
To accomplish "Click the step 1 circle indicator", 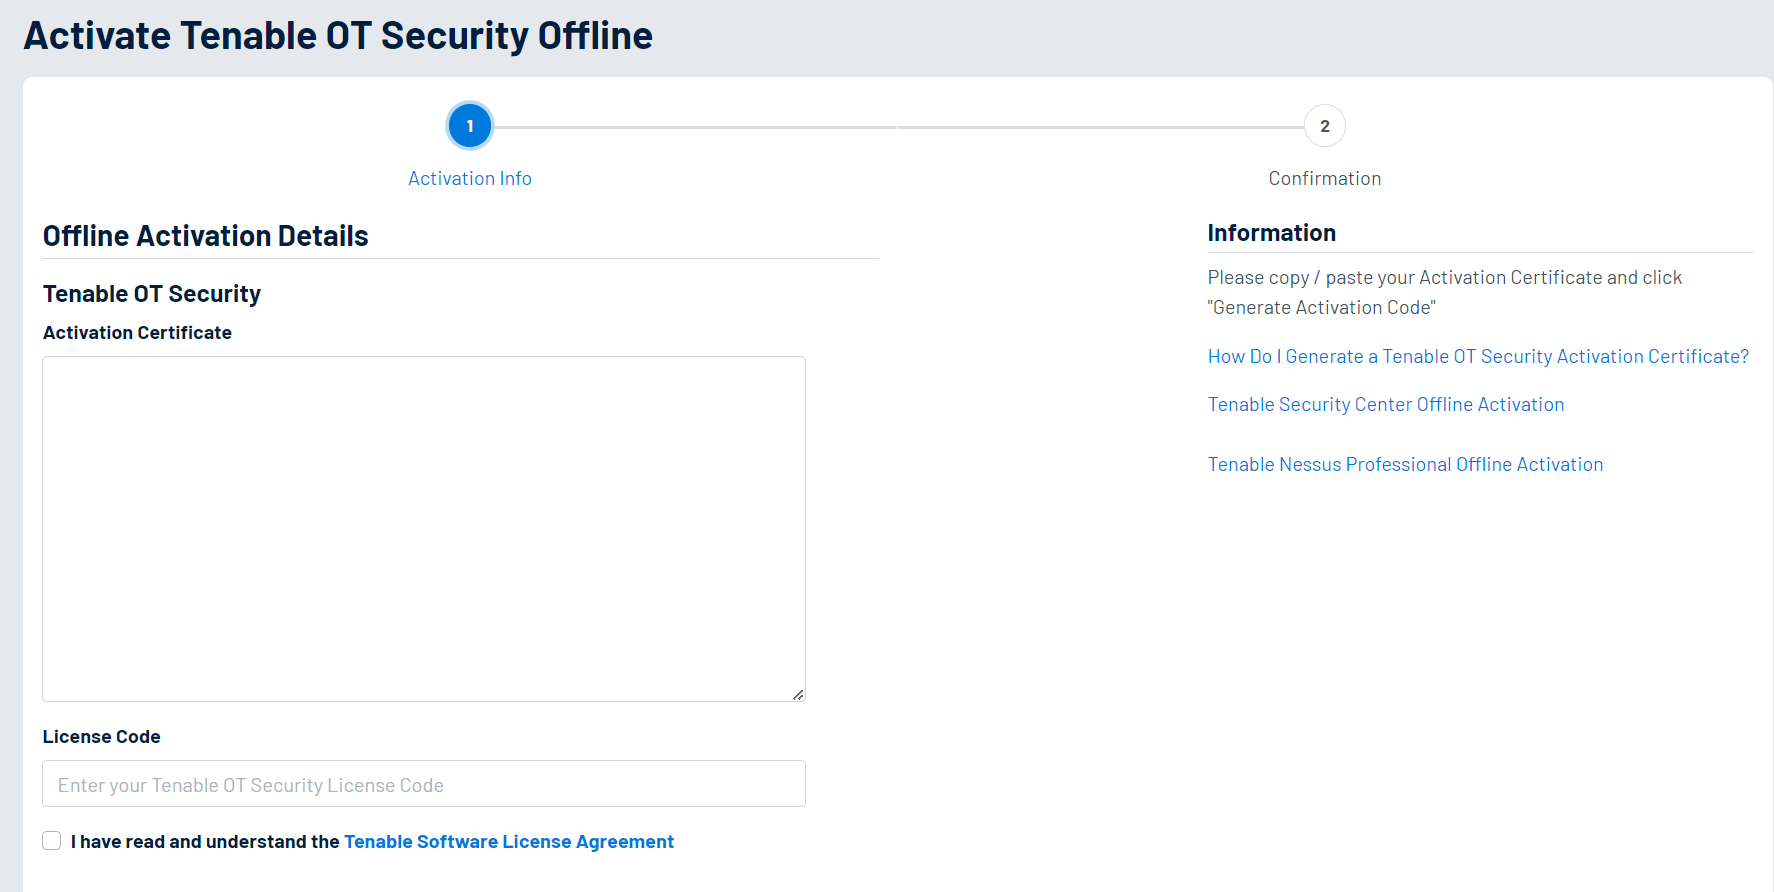I will coord(469,126).
